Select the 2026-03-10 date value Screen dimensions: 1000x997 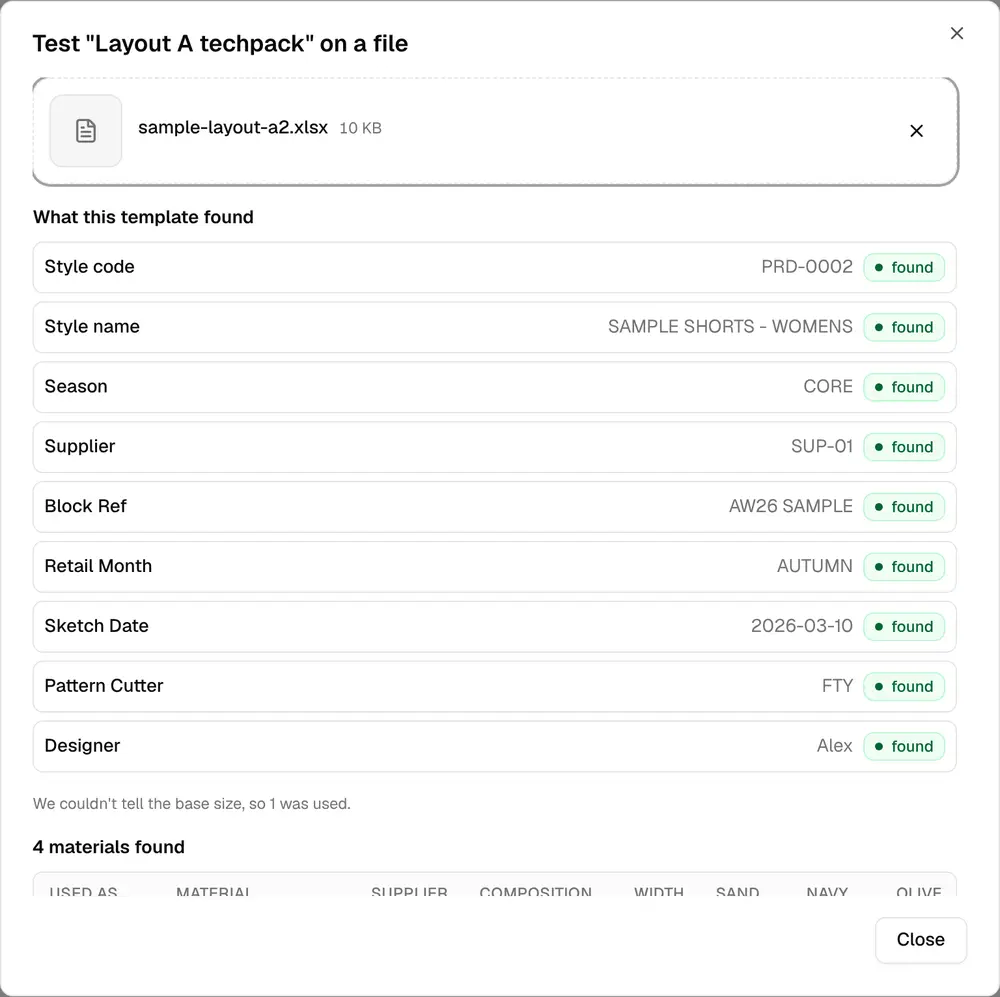(x=802, y=626)
